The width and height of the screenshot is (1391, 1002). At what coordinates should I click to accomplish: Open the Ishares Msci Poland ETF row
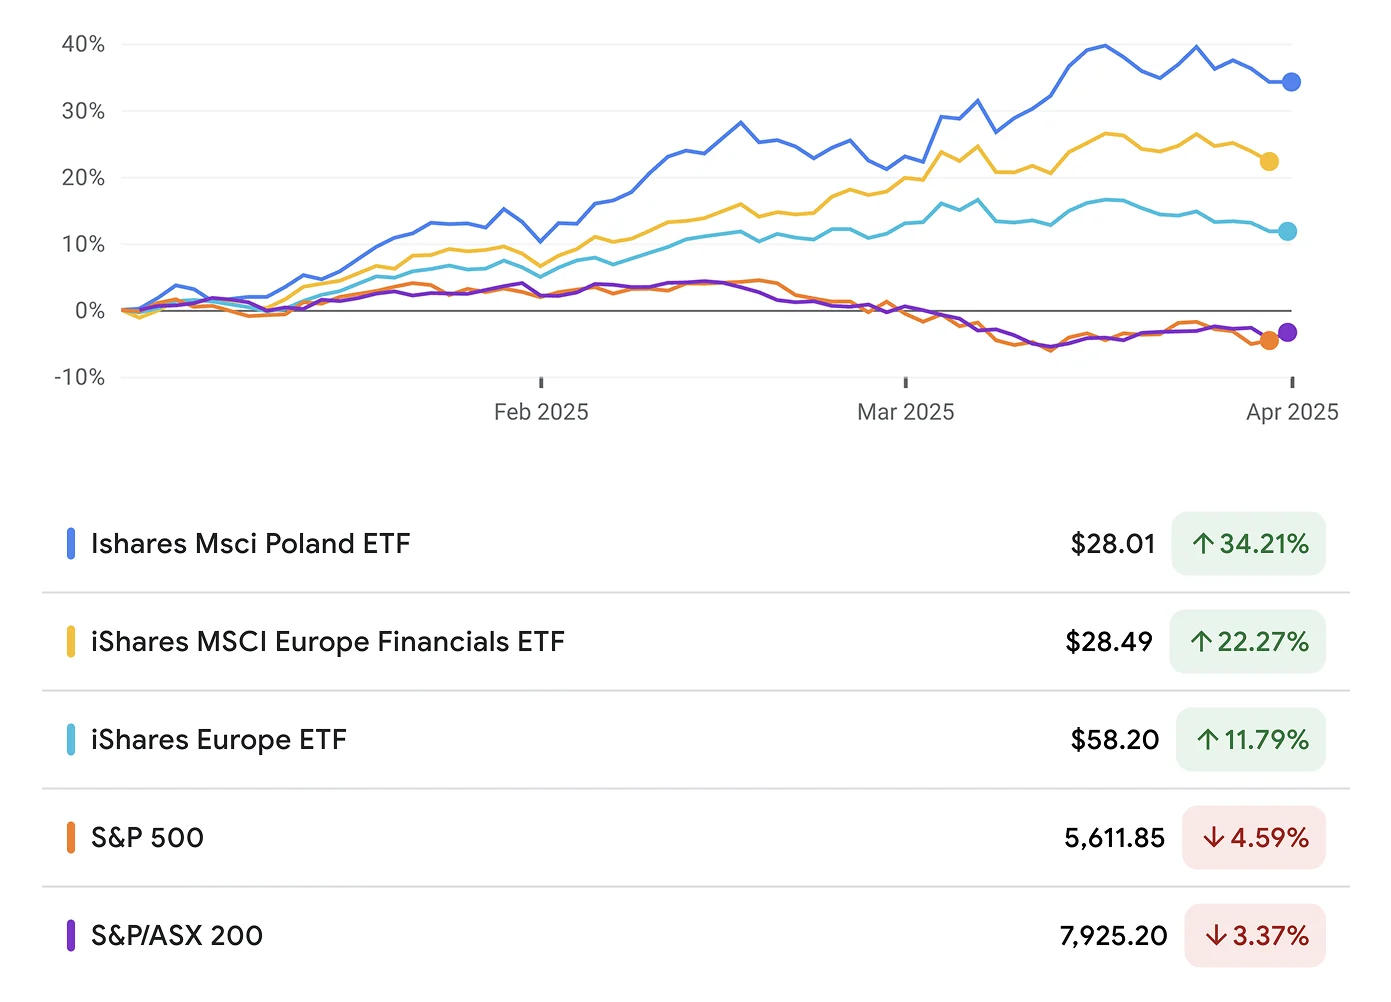pyautogui.click(x=250, y=544)
